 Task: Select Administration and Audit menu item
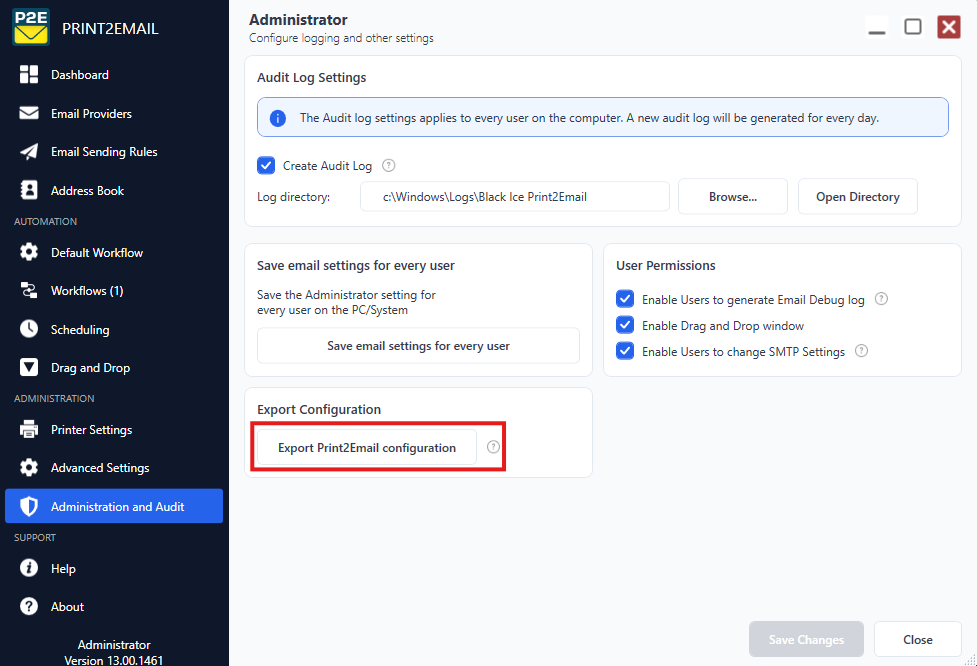tap(114, 507)
